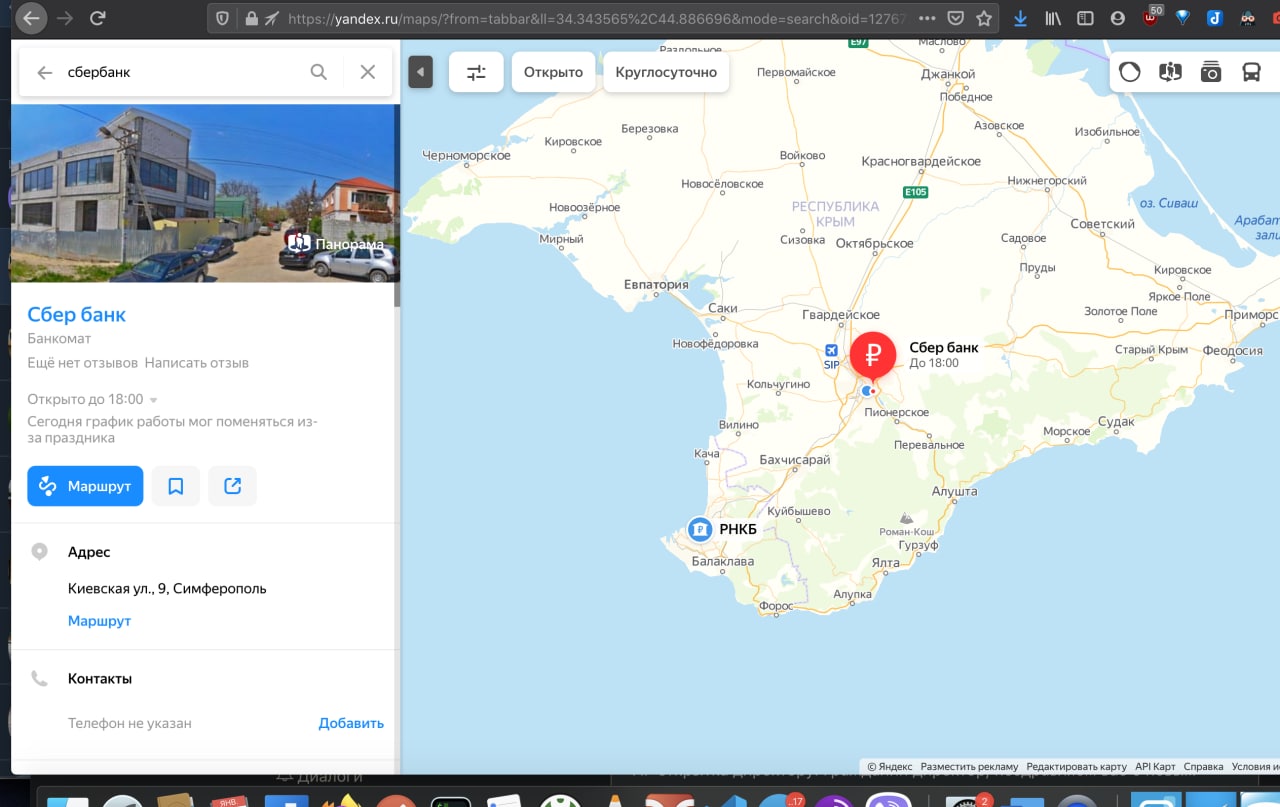Click the Судак label on map

point(1117,422)
